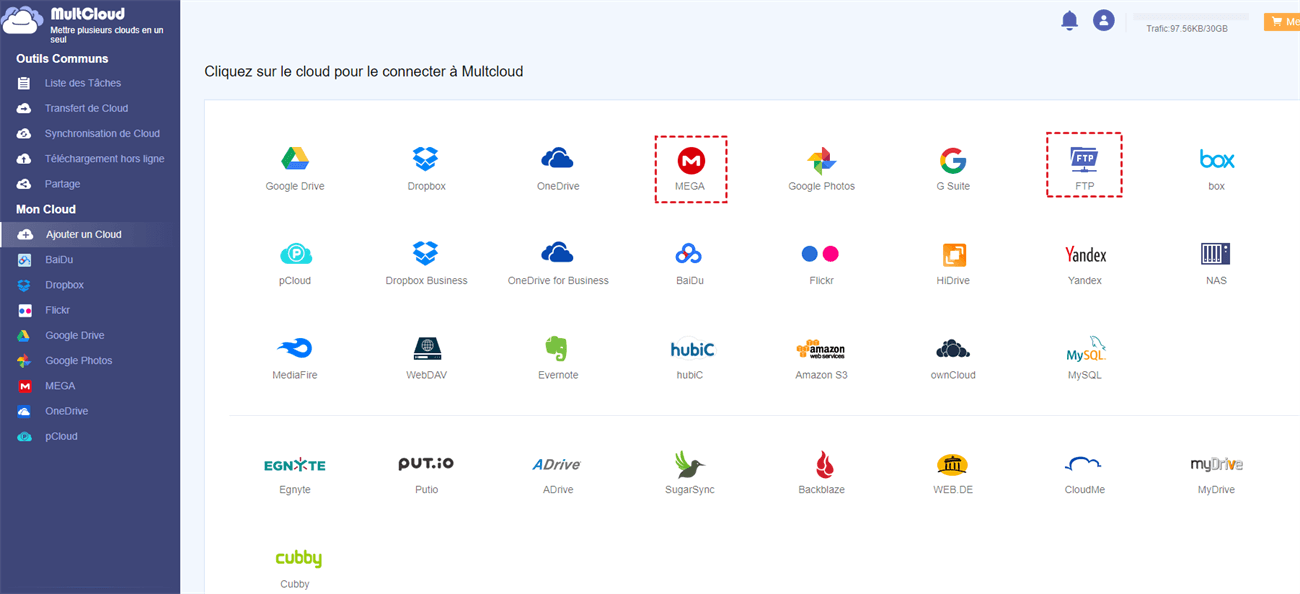
Task: Select the Backblaze flame icon
Action: (x=824, y=465)
